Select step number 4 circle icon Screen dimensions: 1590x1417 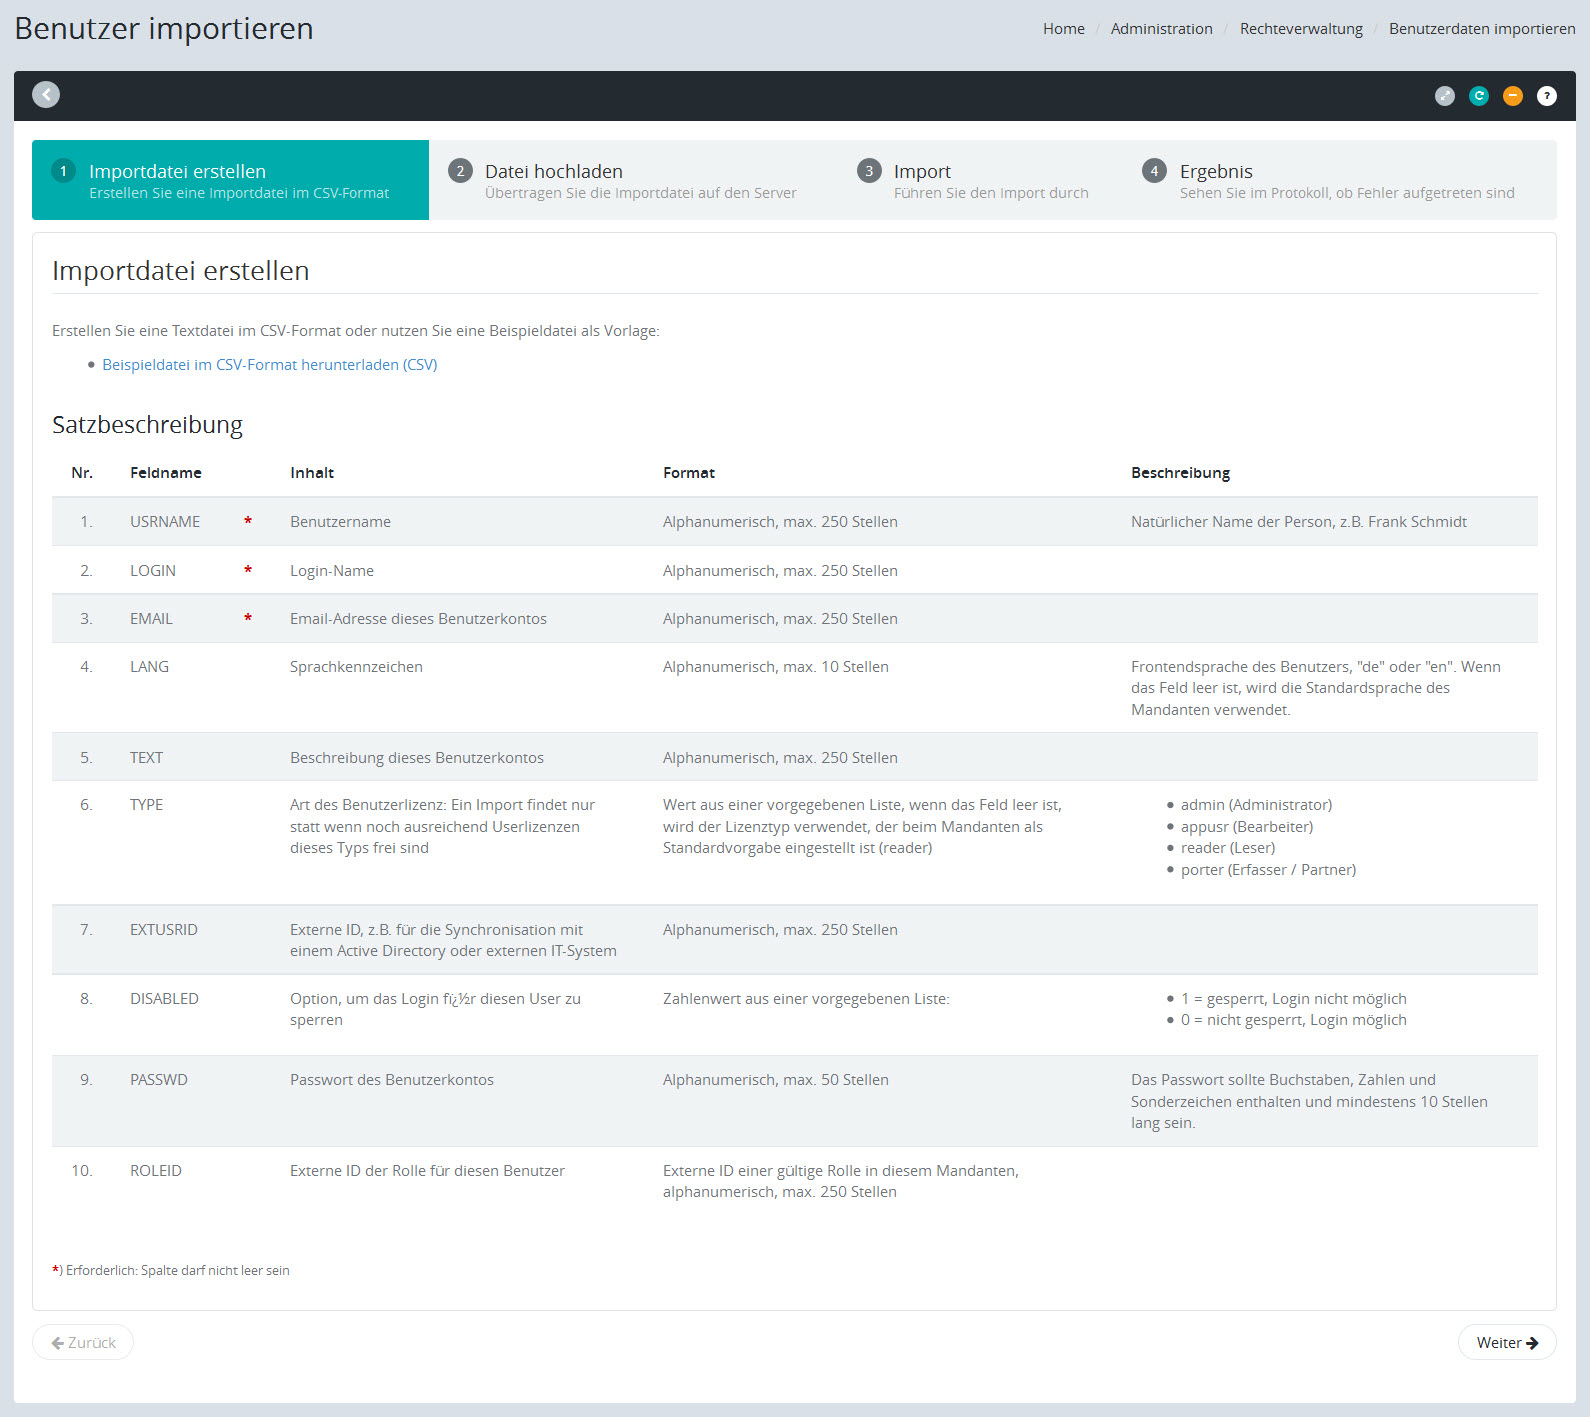(x=1154, y=171)
